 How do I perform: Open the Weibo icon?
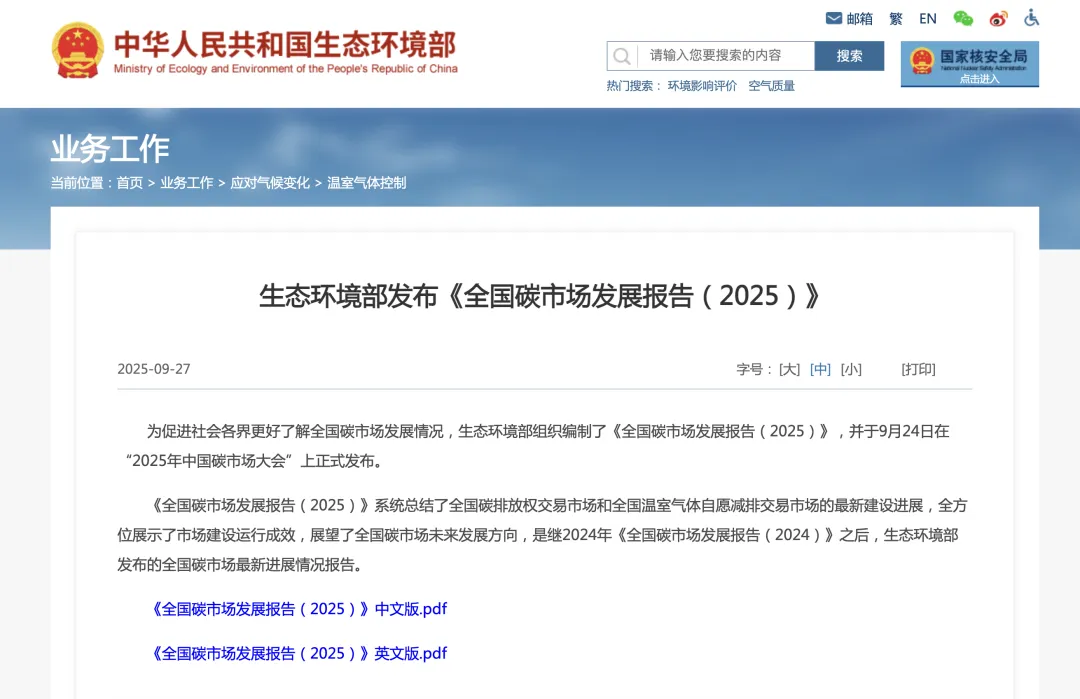pos(997,18)
